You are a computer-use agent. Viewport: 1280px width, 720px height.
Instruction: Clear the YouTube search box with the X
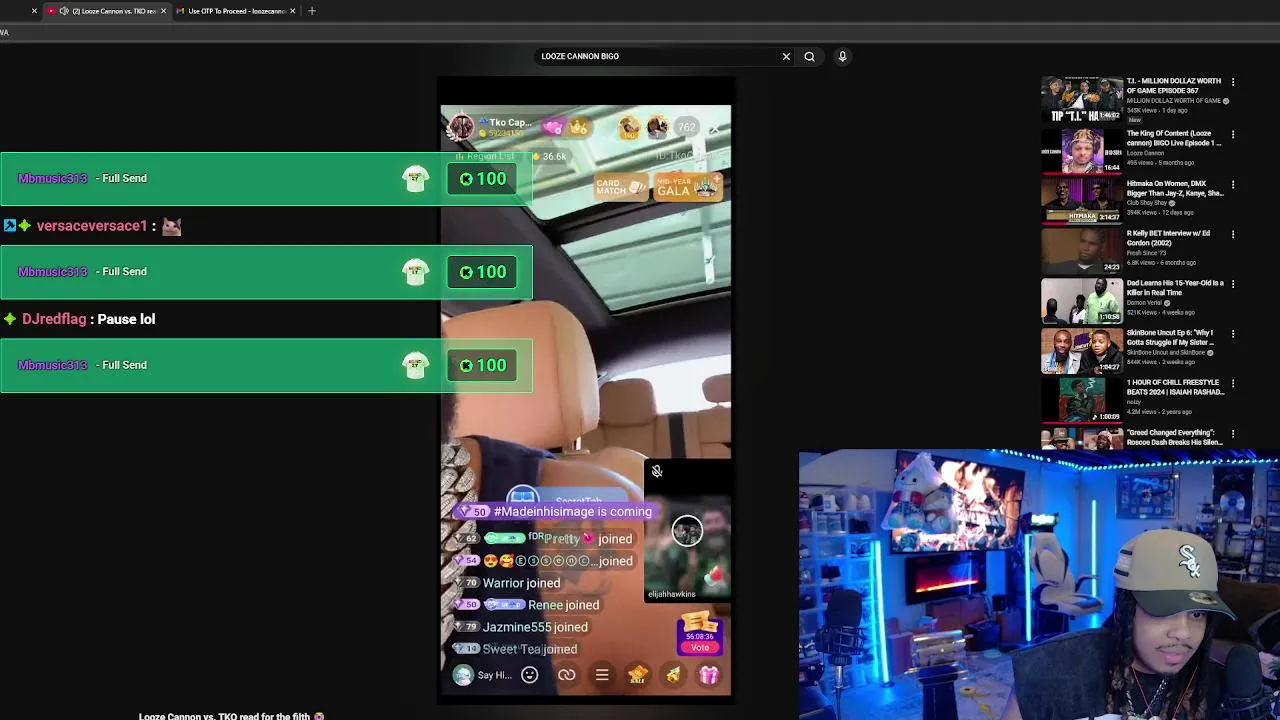[x=786, y=56]
